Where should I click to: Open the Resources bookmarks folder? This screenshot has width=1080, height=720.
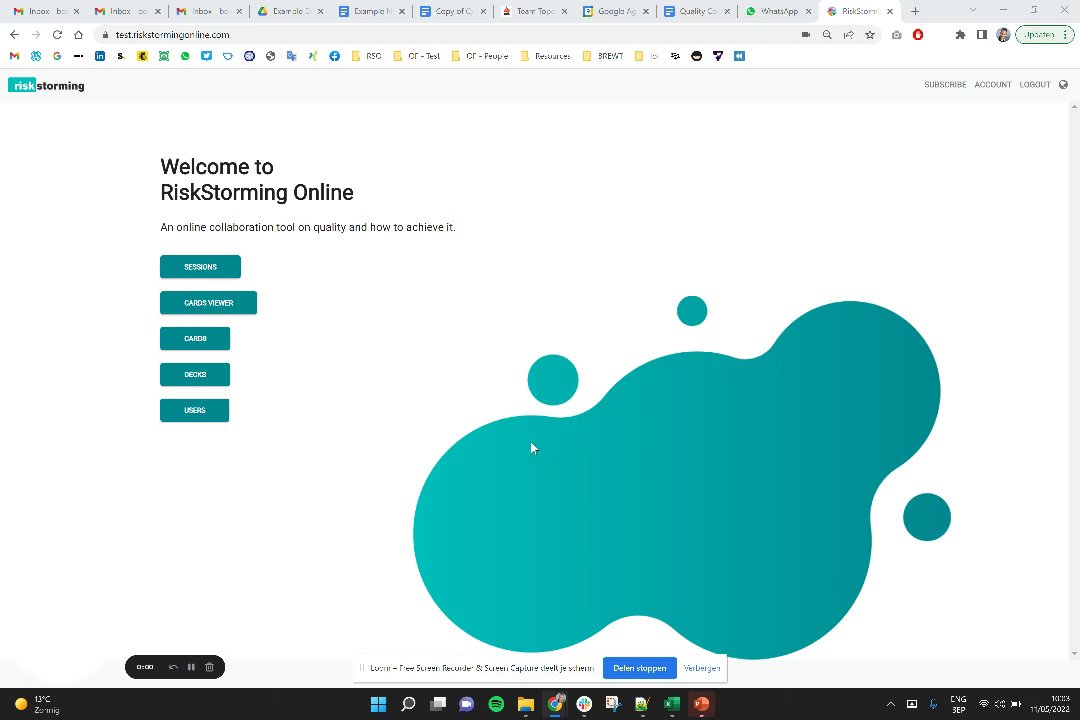[545, 56]
